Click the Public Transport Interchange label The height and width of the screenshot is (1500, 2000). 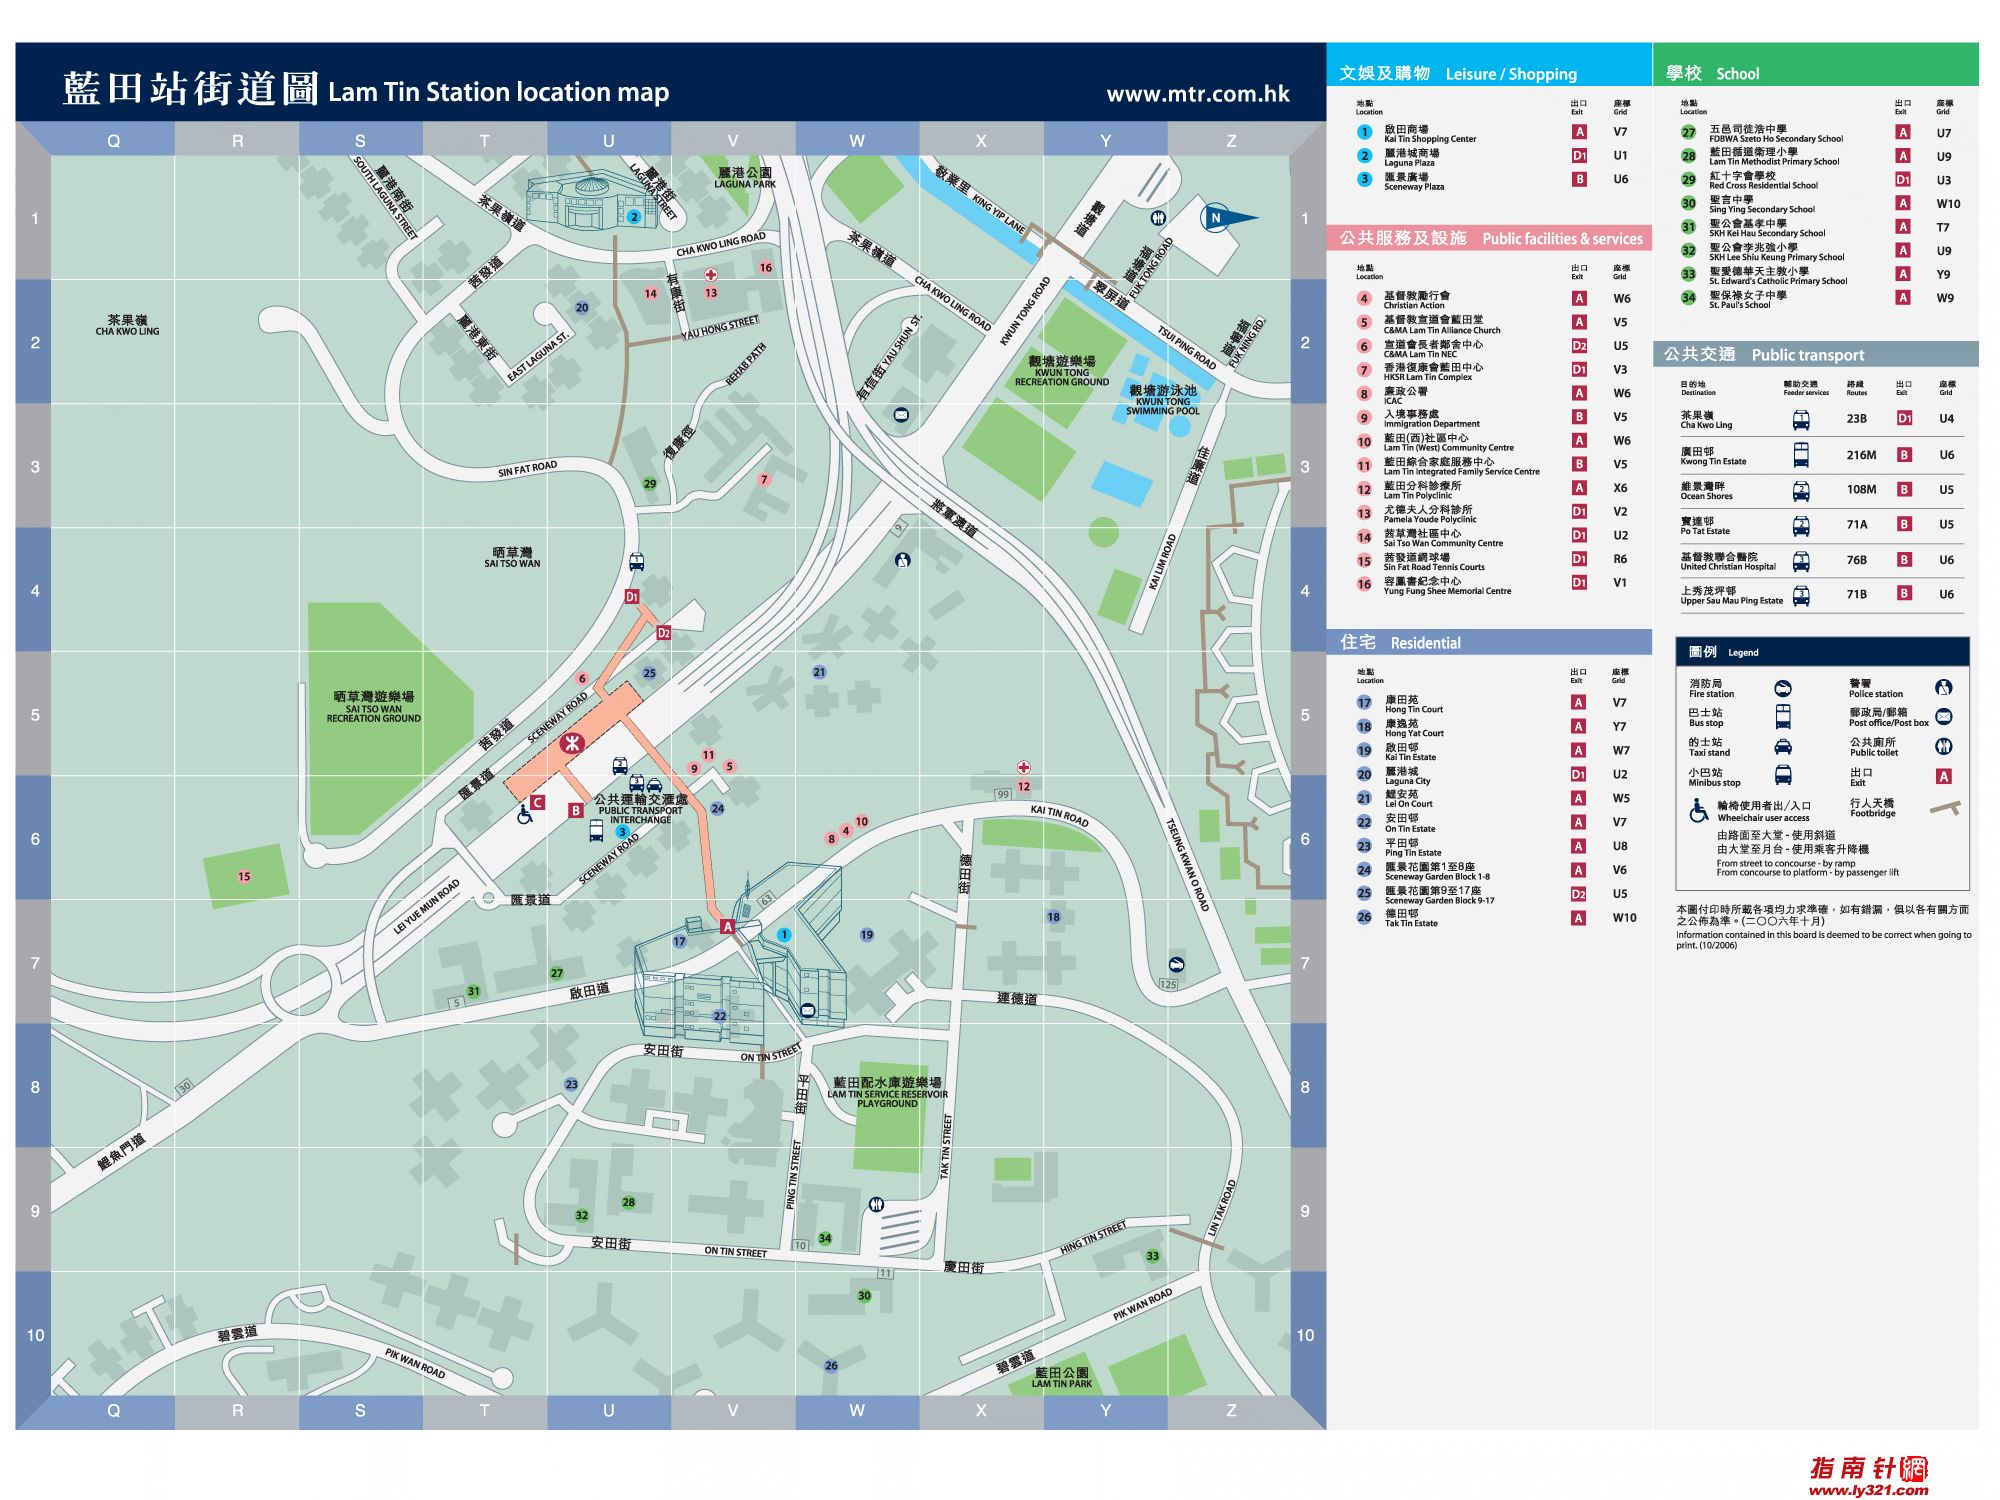(x=641, y=810)
